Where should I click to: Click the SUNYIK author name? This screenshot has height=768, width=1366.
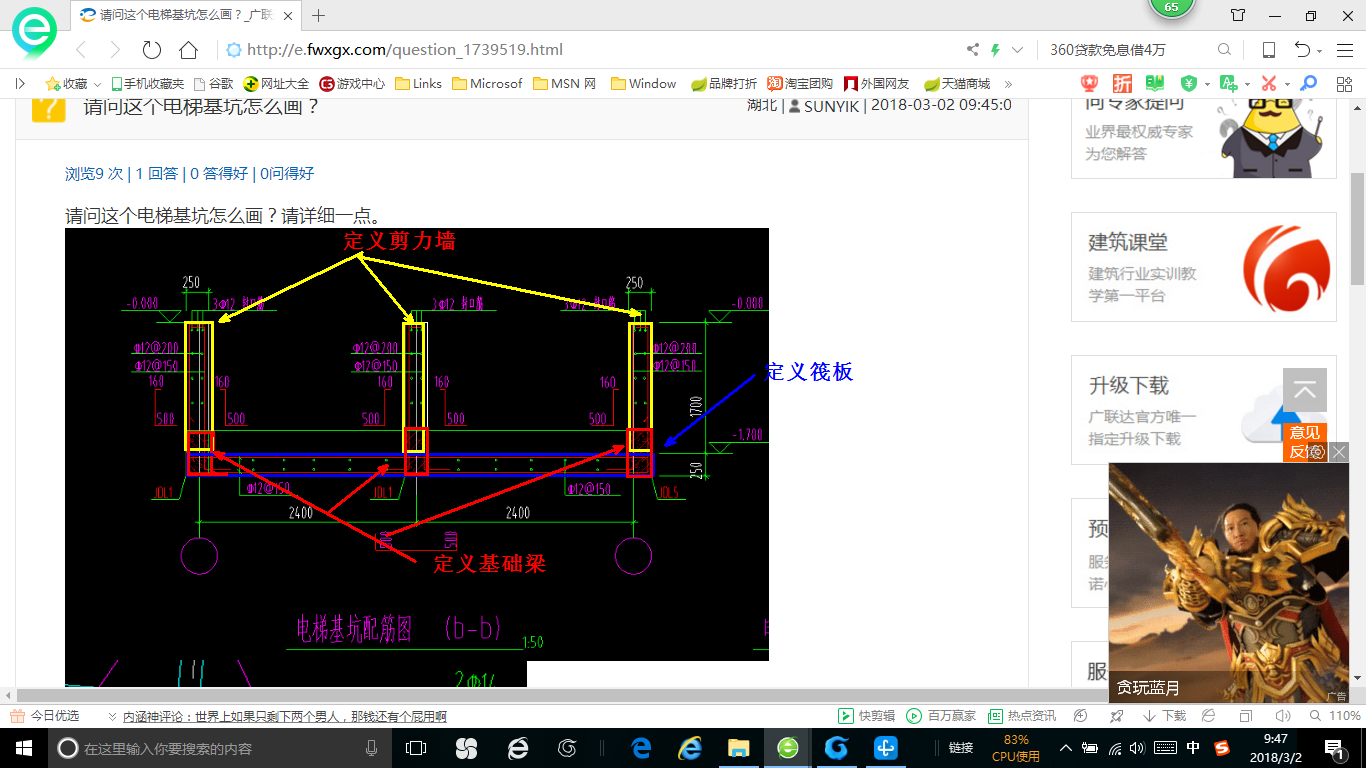coord(831,105)
